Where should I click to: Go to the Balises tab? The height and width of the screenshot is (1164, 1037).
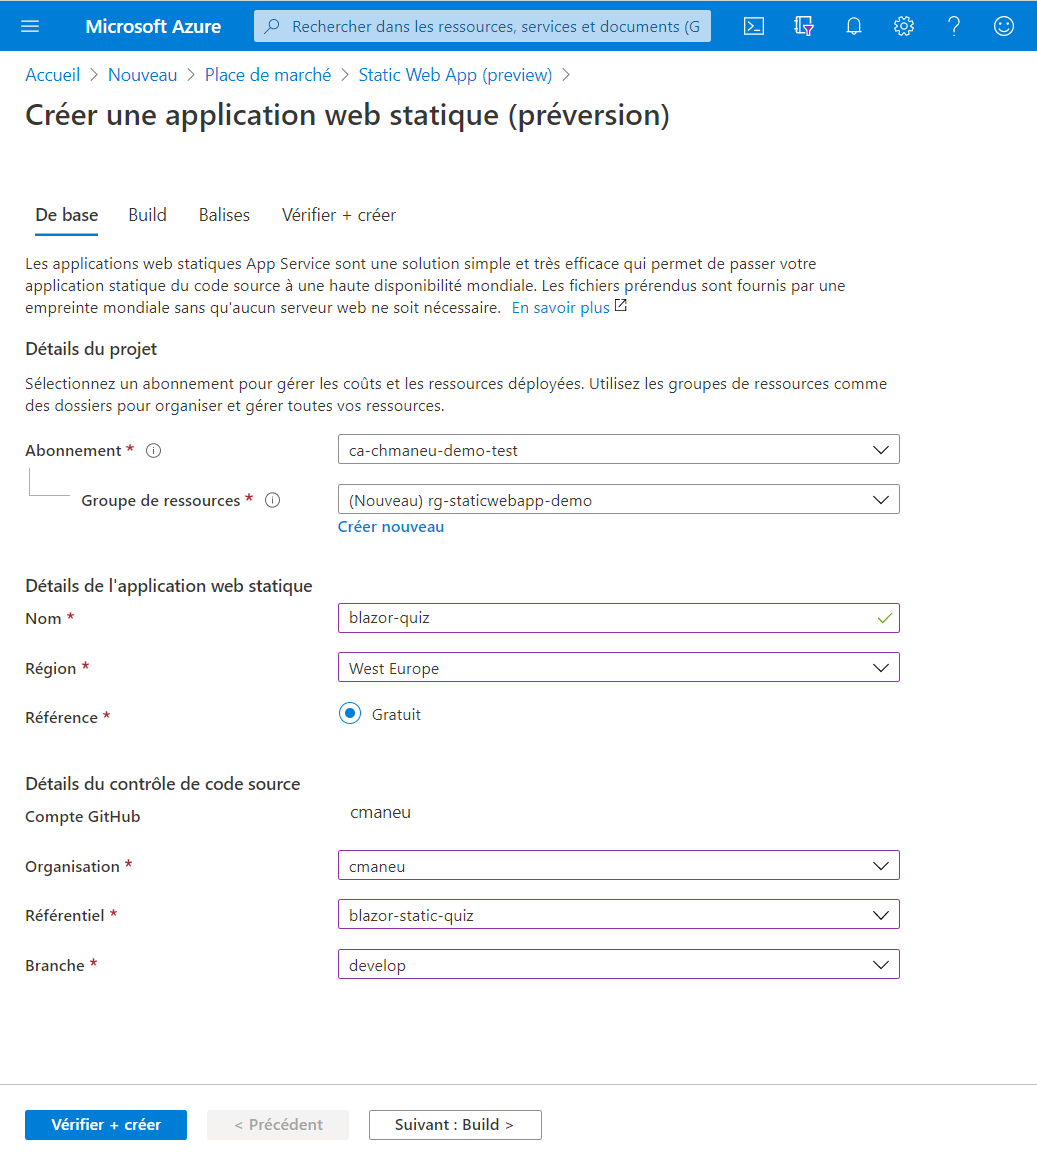click(224, 215)
